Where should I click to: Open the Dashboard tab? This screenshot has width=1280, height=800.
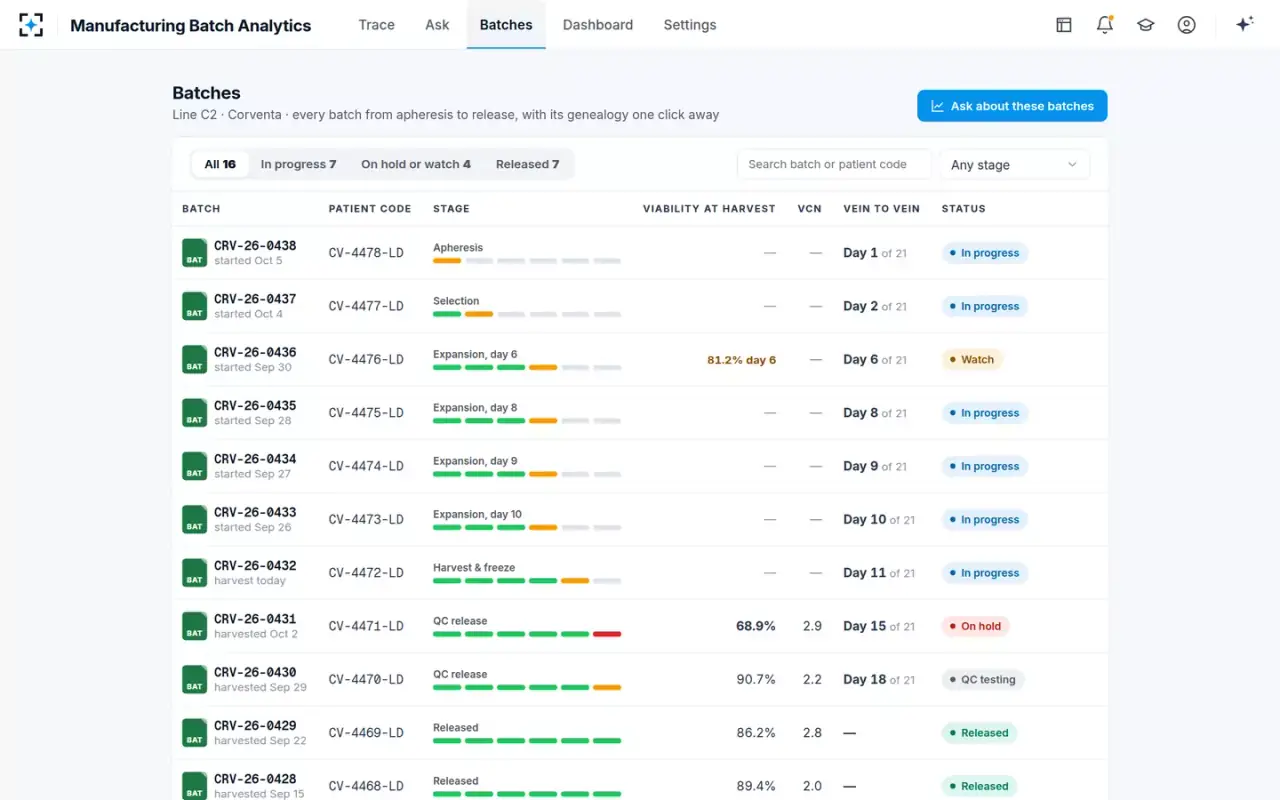pyautogui.click(x=598, y=25)
